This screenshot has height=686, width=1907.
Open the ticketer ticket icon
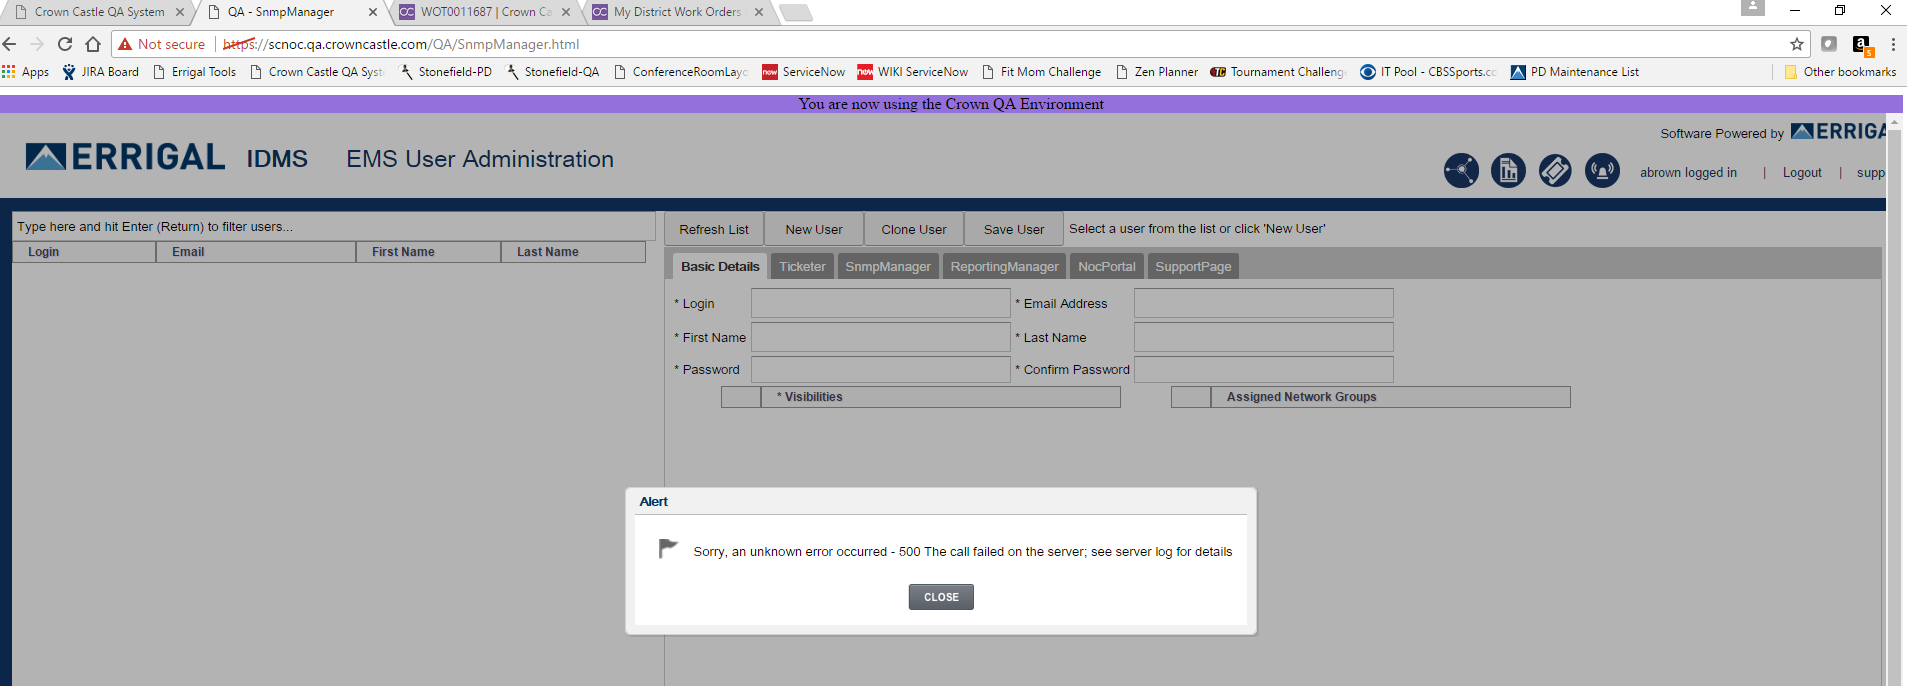pos(1555,171)
